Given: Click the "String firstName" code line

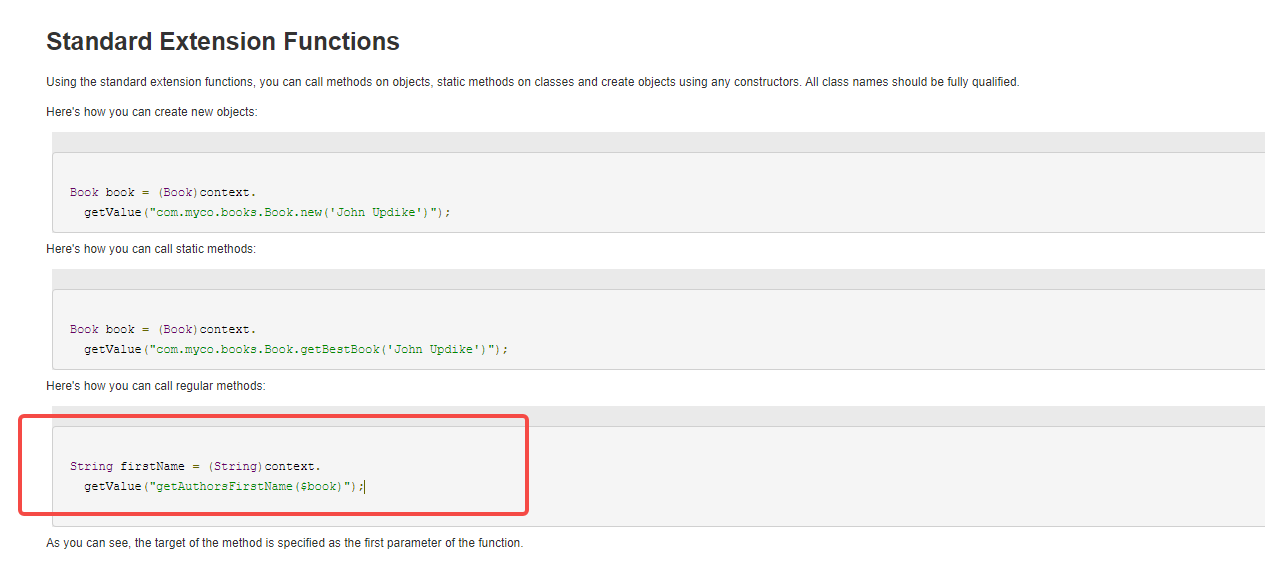Looking at the screenshot, I should [195, 466].
